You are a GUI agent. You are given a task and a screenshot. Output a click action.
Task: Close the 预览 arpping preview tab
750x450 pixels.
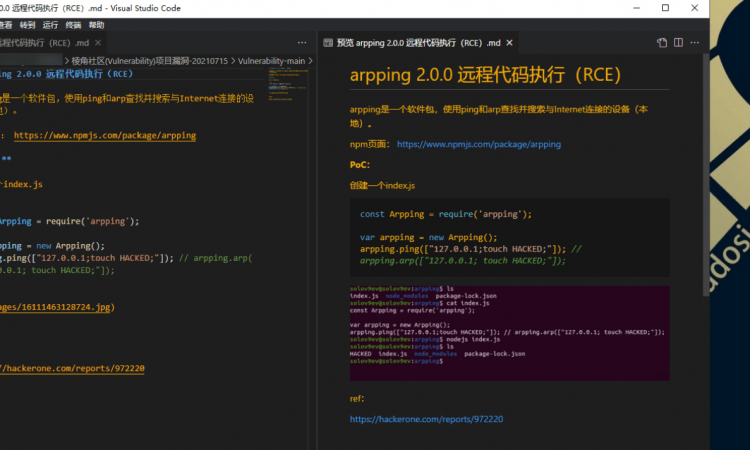coord(509,43)
